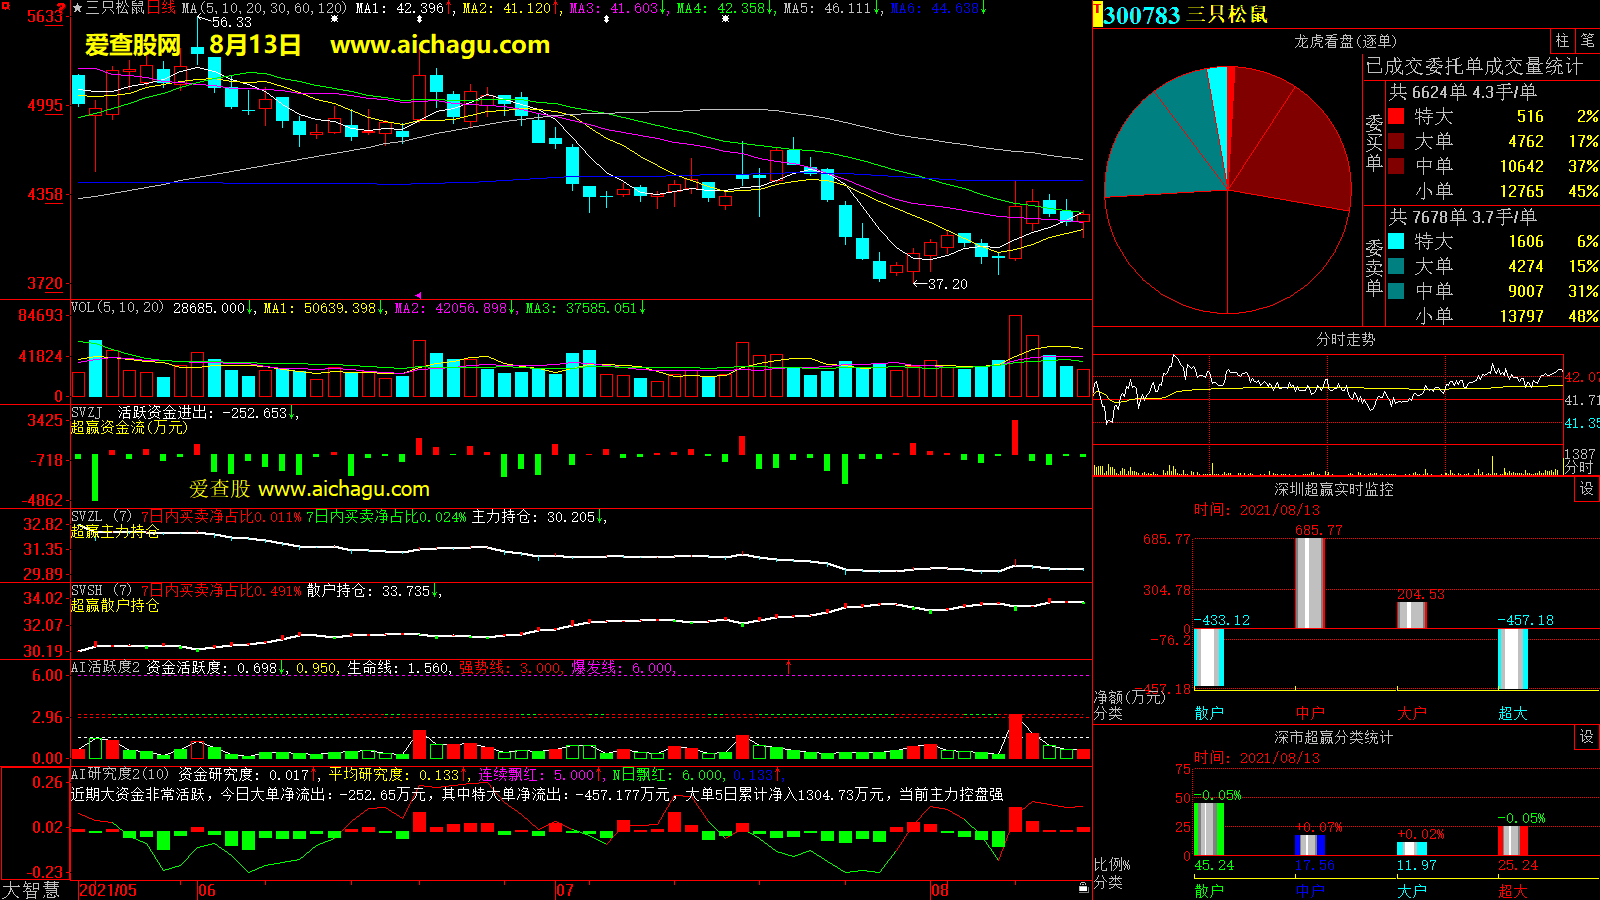
Task: Click the 大智慧 label at bottom left
Action: click(x=31, y=889)
